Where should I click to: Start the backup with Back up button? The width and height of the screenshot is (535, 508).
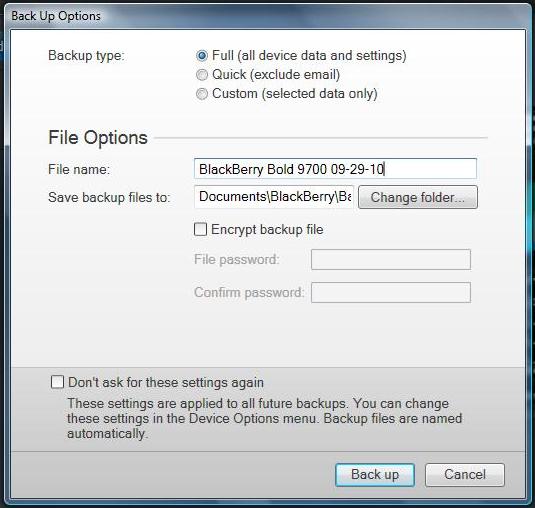[x=375, y=475]
